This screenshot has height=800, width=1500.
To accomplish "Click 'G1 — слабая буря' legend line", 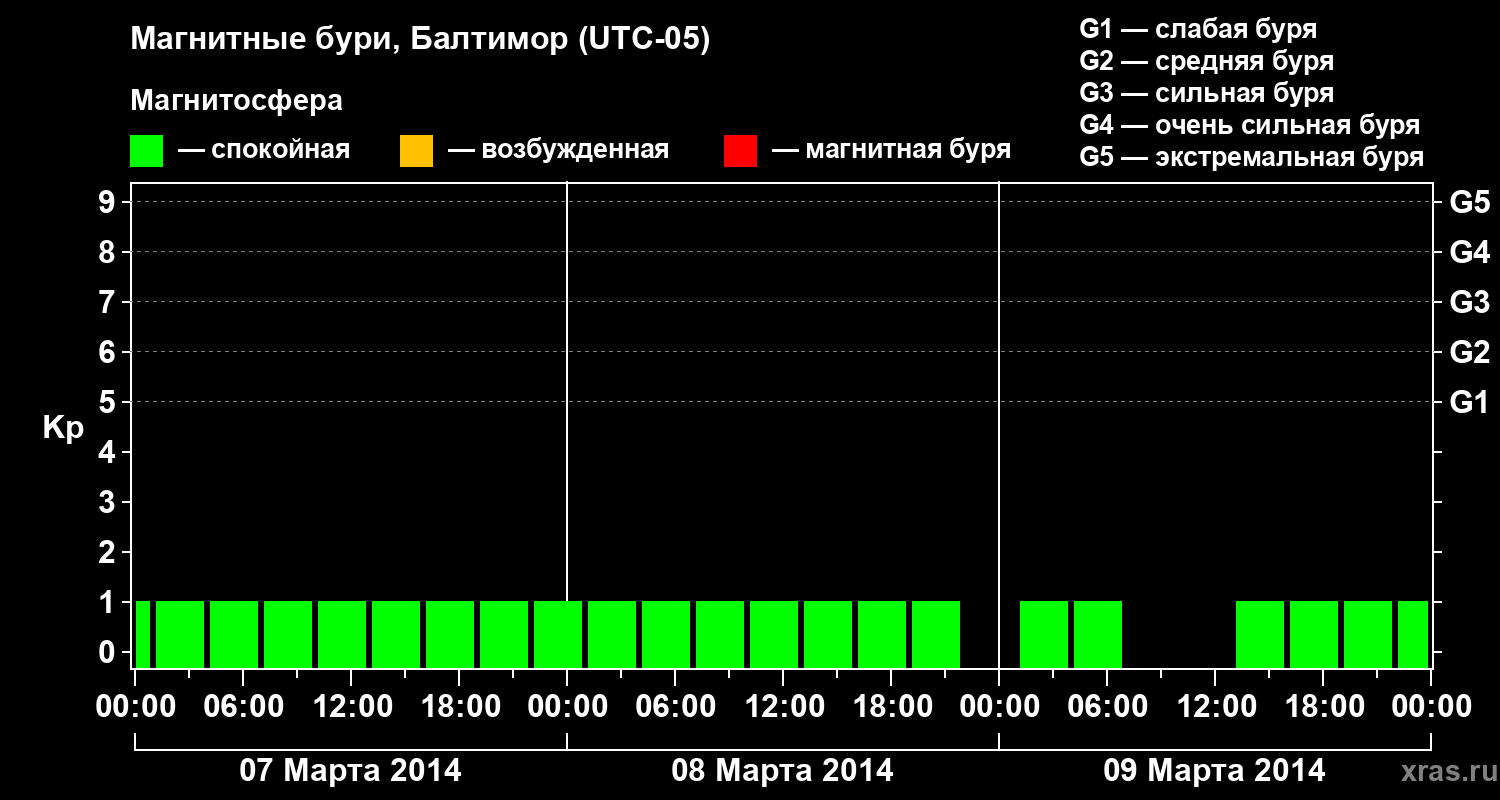I will point(1198,29).
